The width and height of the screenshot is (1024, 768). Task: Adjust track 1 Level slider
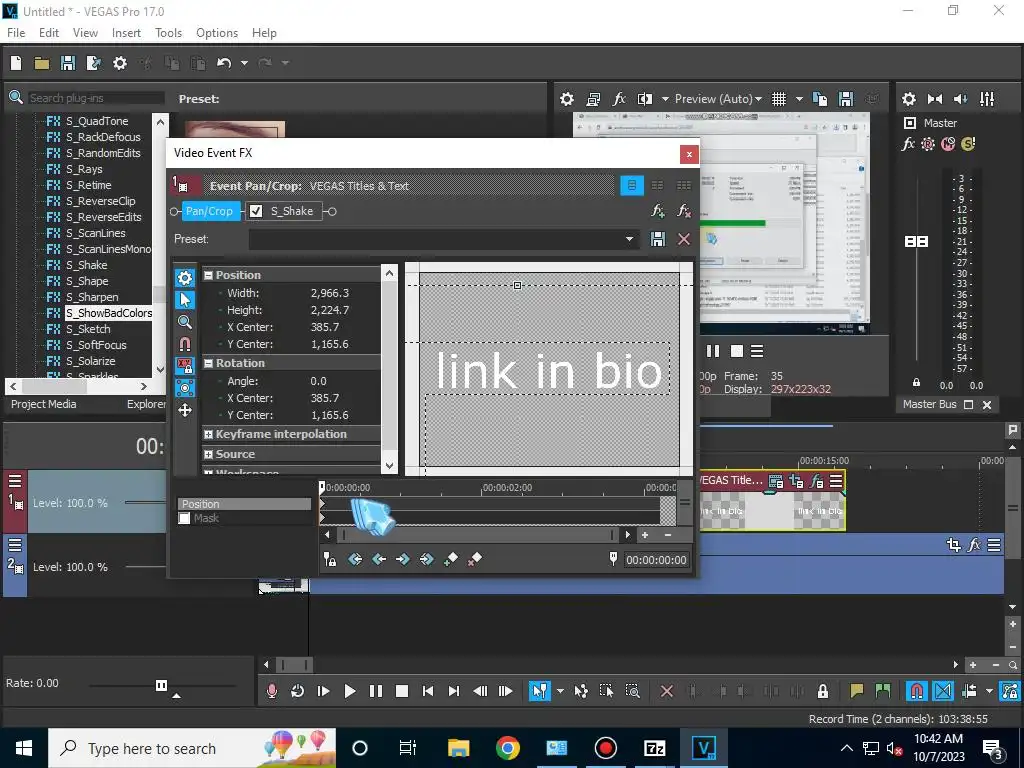(x=145, y=503)
